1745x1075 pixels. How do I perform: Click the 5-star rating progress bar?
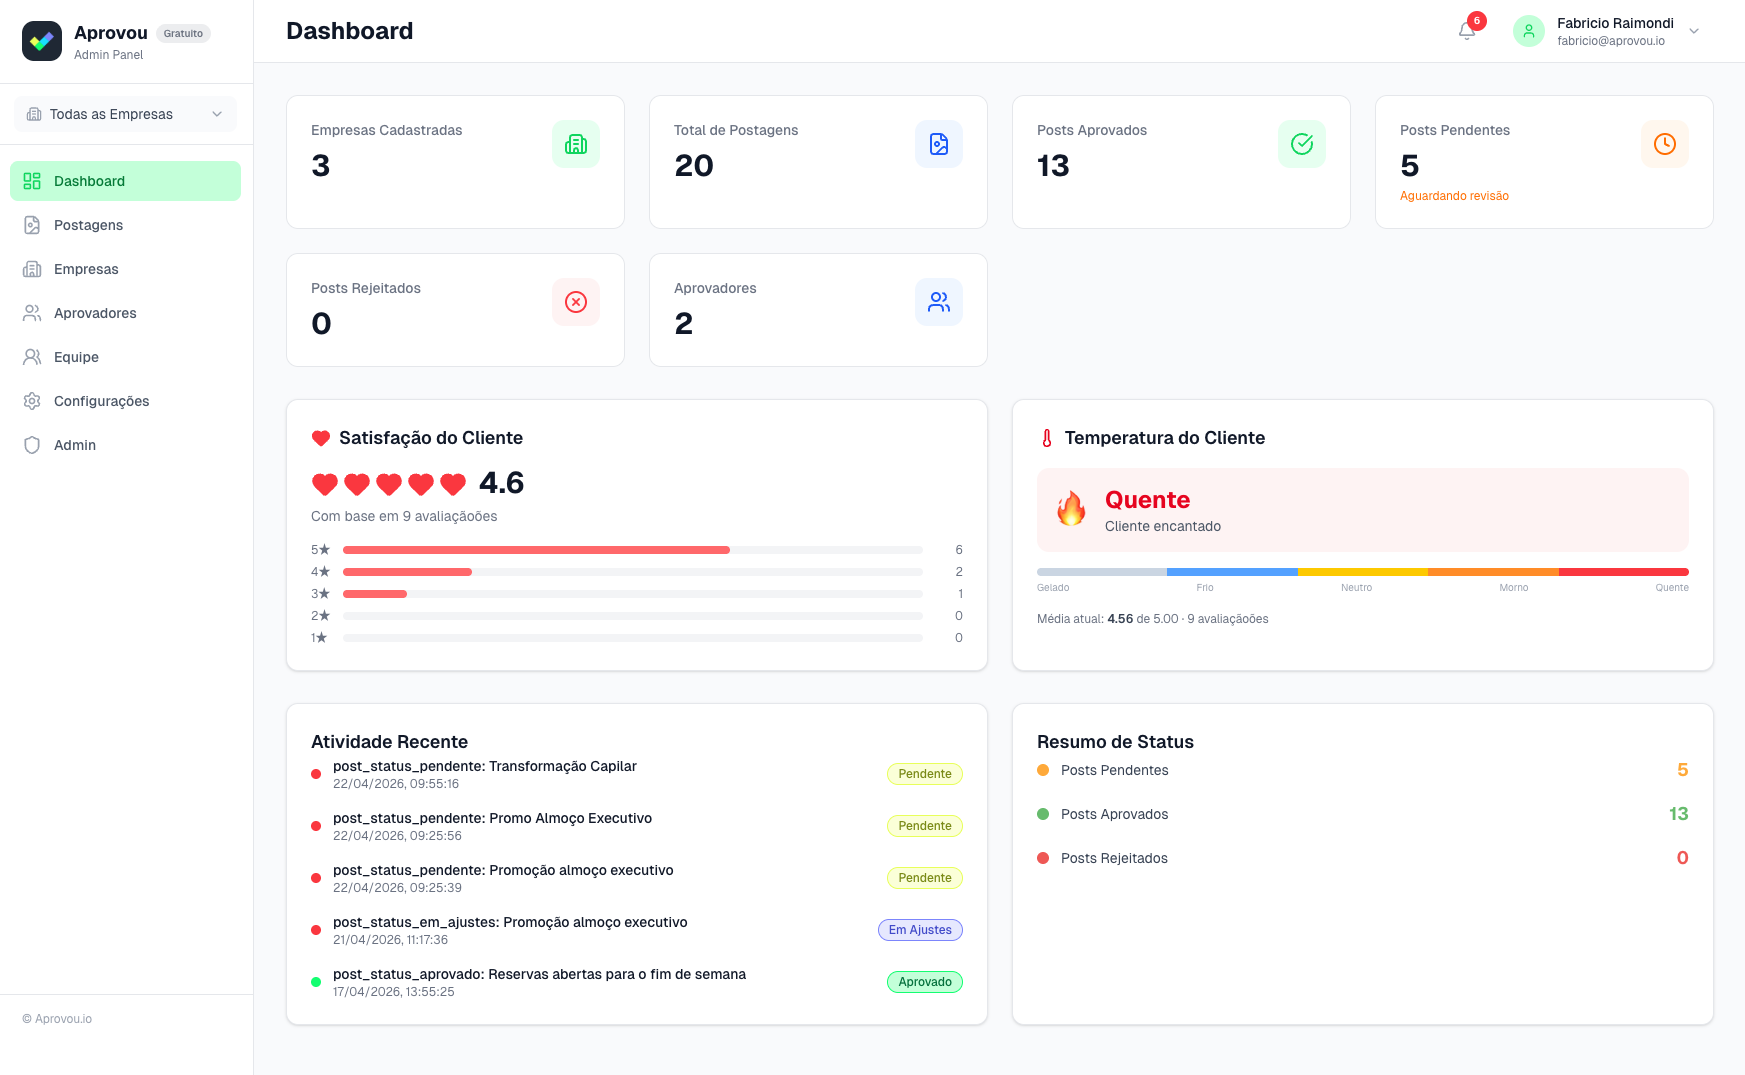click(632, 550)
